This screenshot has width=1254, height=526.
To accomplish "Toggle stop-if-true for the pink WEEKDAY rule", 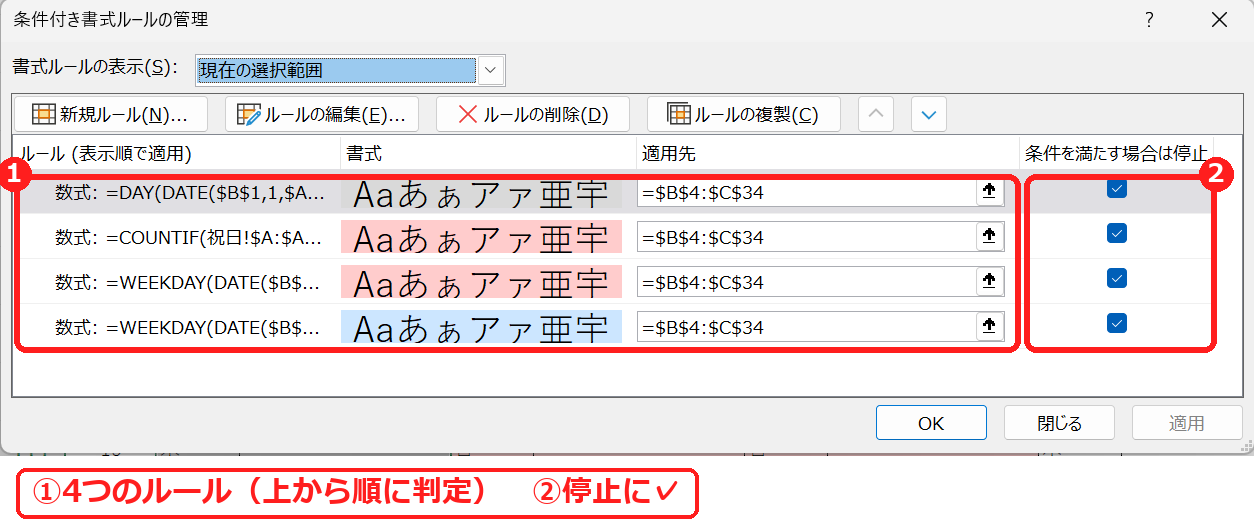I will 1117,278.
